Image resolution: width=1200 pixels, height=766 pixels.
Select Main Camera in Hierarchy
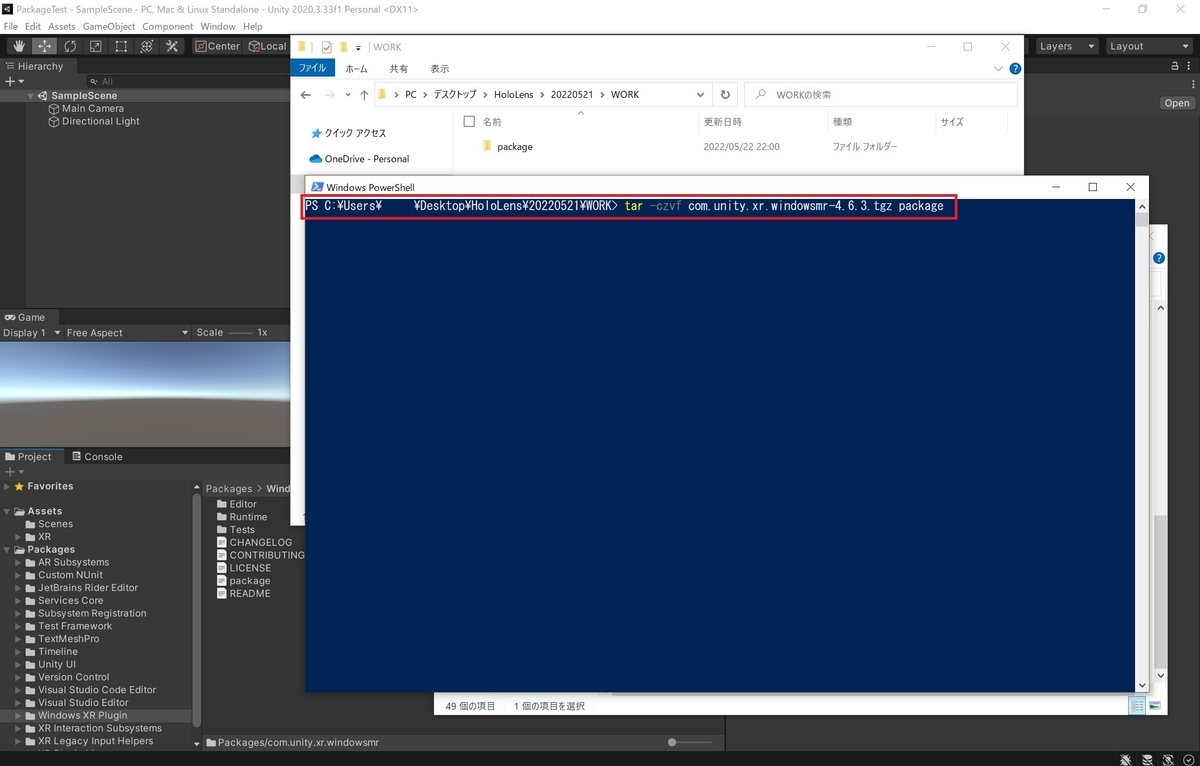click(93, 108)
